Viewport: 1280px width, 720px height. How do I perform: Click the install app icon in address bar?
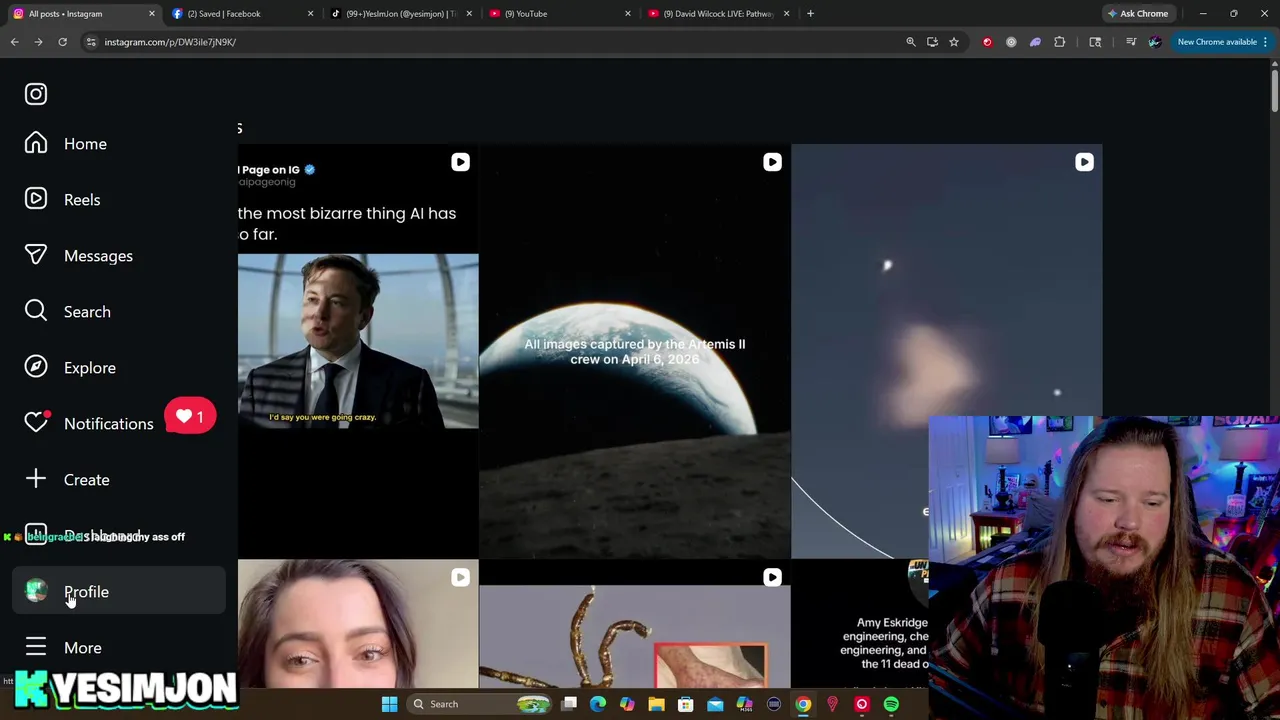pyautogui.click(x=932, y=42)
